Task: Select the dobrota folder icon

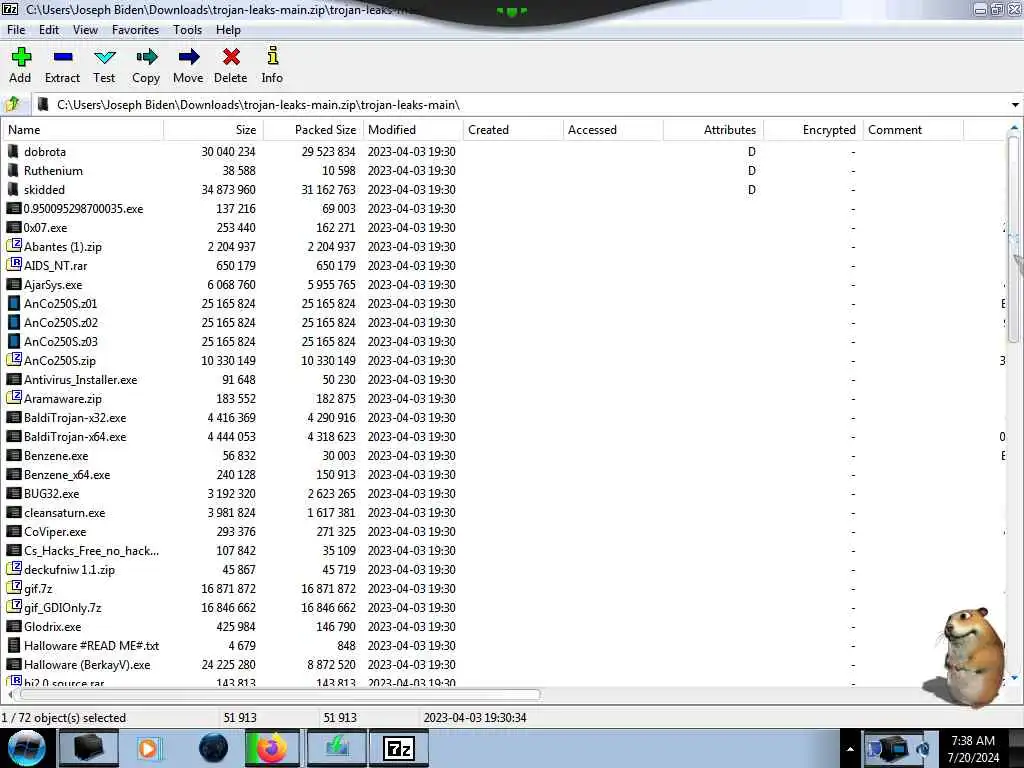Action: [13, 152]
